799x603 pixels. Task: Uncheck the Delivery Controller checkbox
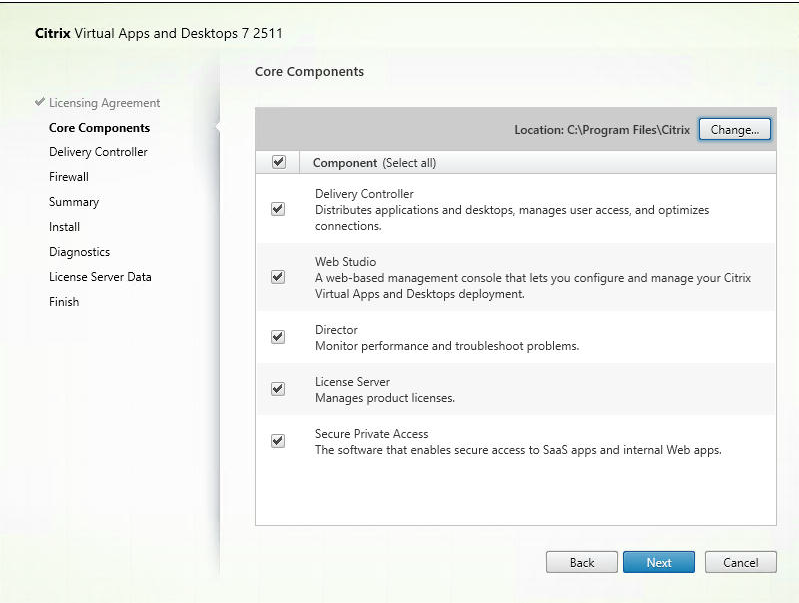[278, 209]
